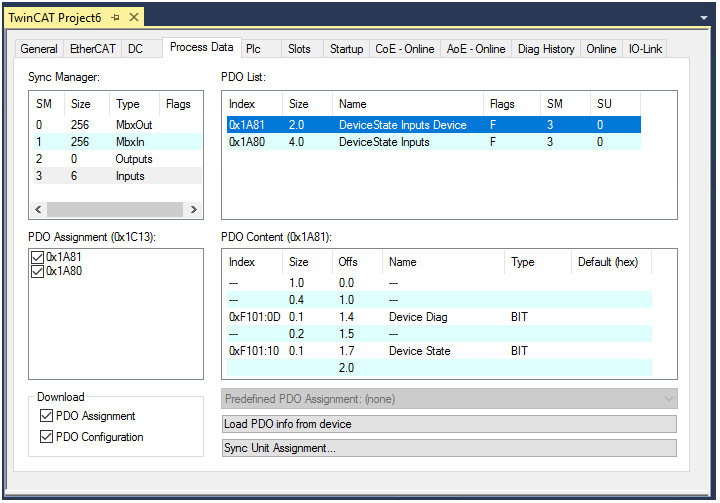Select the final PDO Content row 2.0

click(439, 368)
